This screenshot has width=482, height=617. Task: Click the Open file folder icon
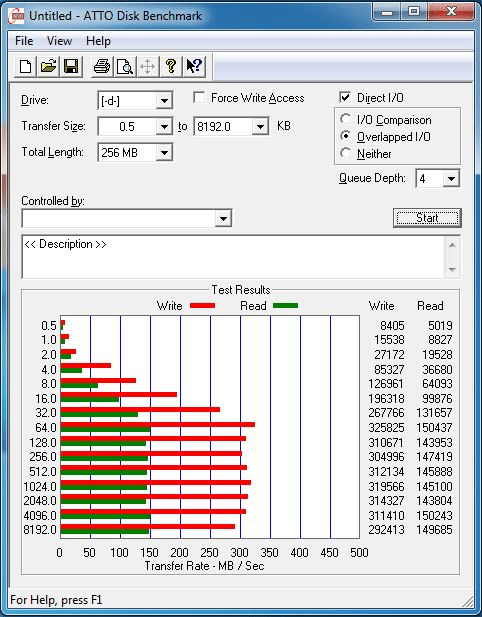click(48, 66)
